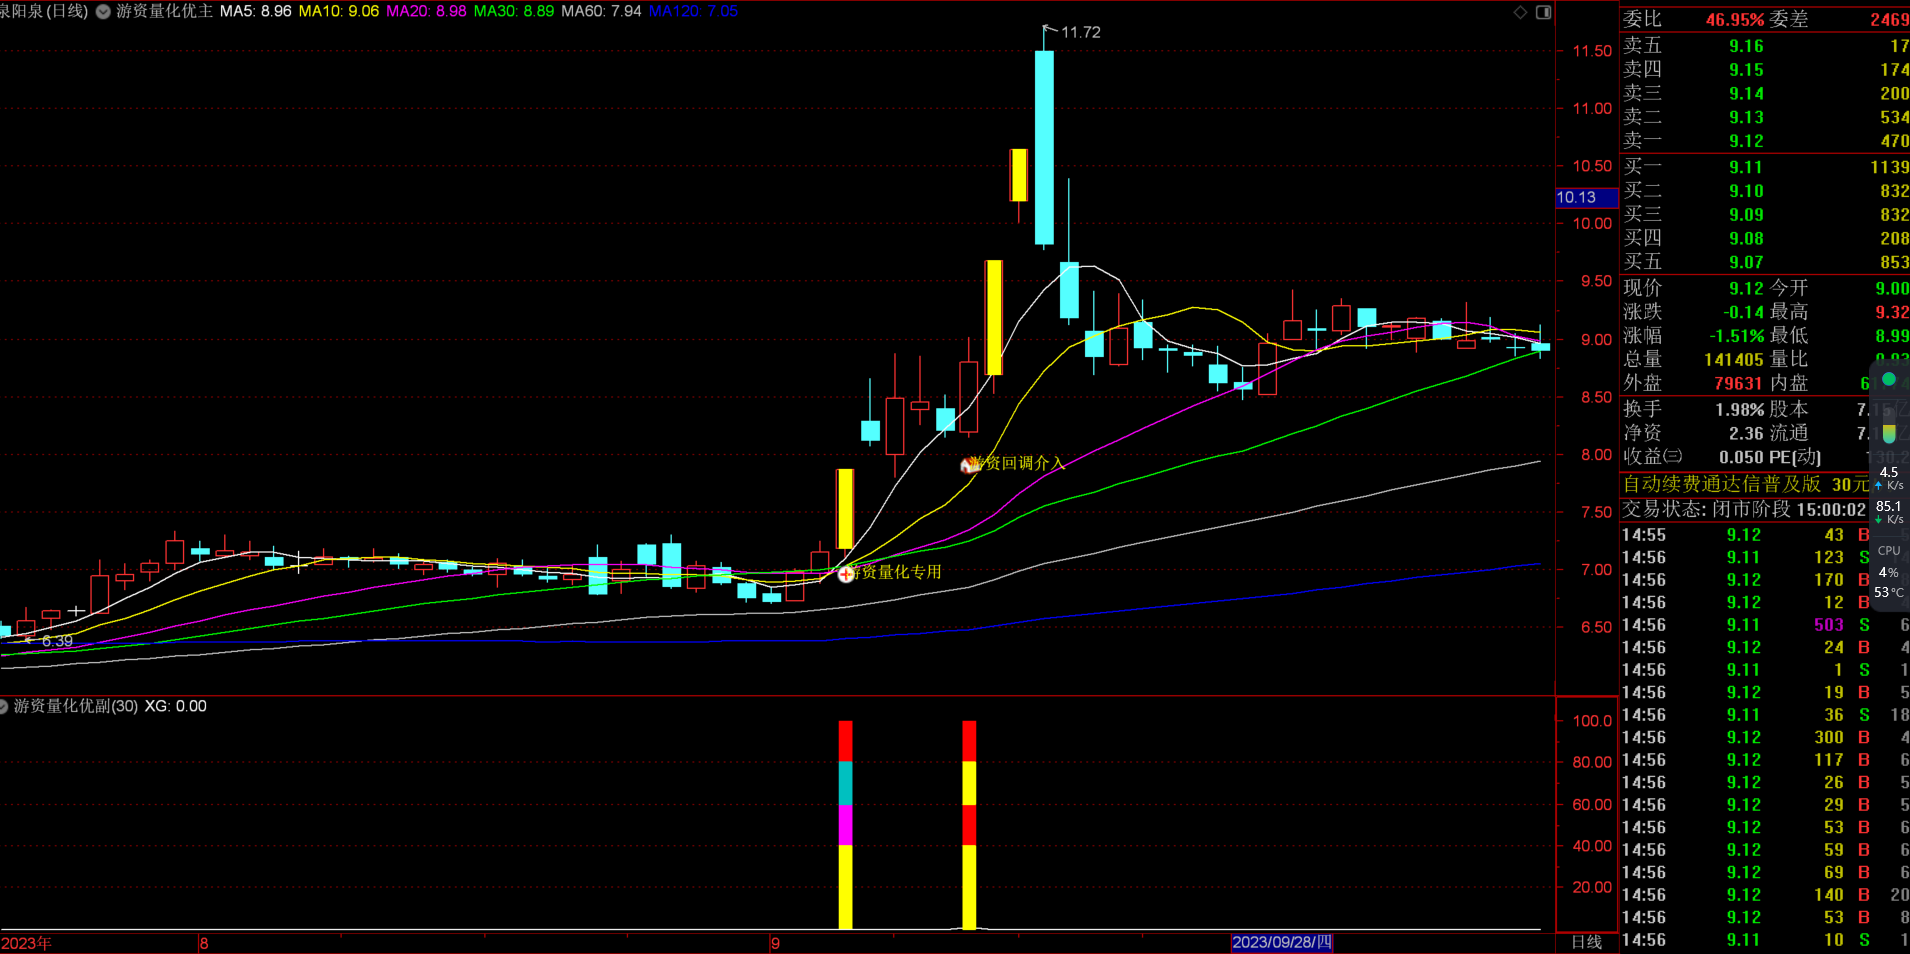This screenshot has height=954, width=1910.
Task: Click the MA60: 7.94 label
Action: coord(601,12)
